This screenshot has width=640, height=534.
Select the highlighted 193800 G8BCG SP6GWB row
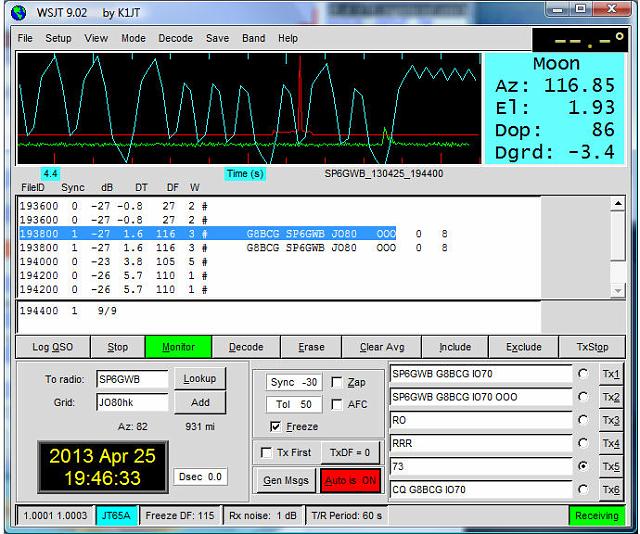pyautogui.click(x=208, y=234)
